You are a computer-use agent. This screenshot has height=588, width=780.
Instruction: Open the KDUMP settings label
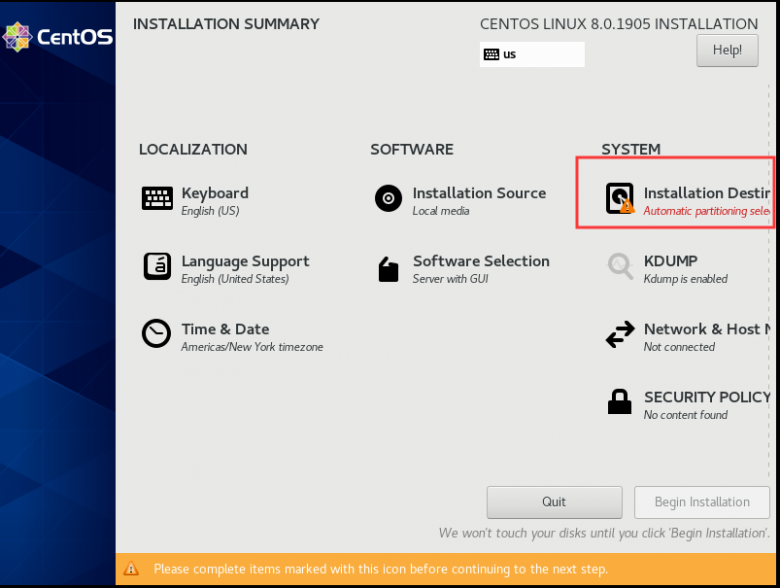coord(671,261)
